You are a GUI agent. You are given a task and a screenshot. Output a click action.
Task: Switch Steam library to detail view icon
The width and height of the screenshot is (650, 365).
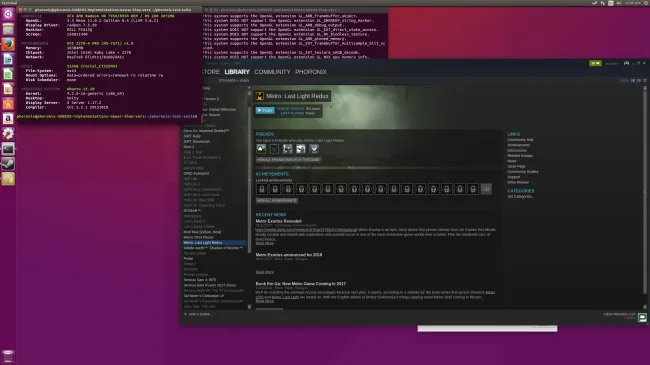coord(633,80)
